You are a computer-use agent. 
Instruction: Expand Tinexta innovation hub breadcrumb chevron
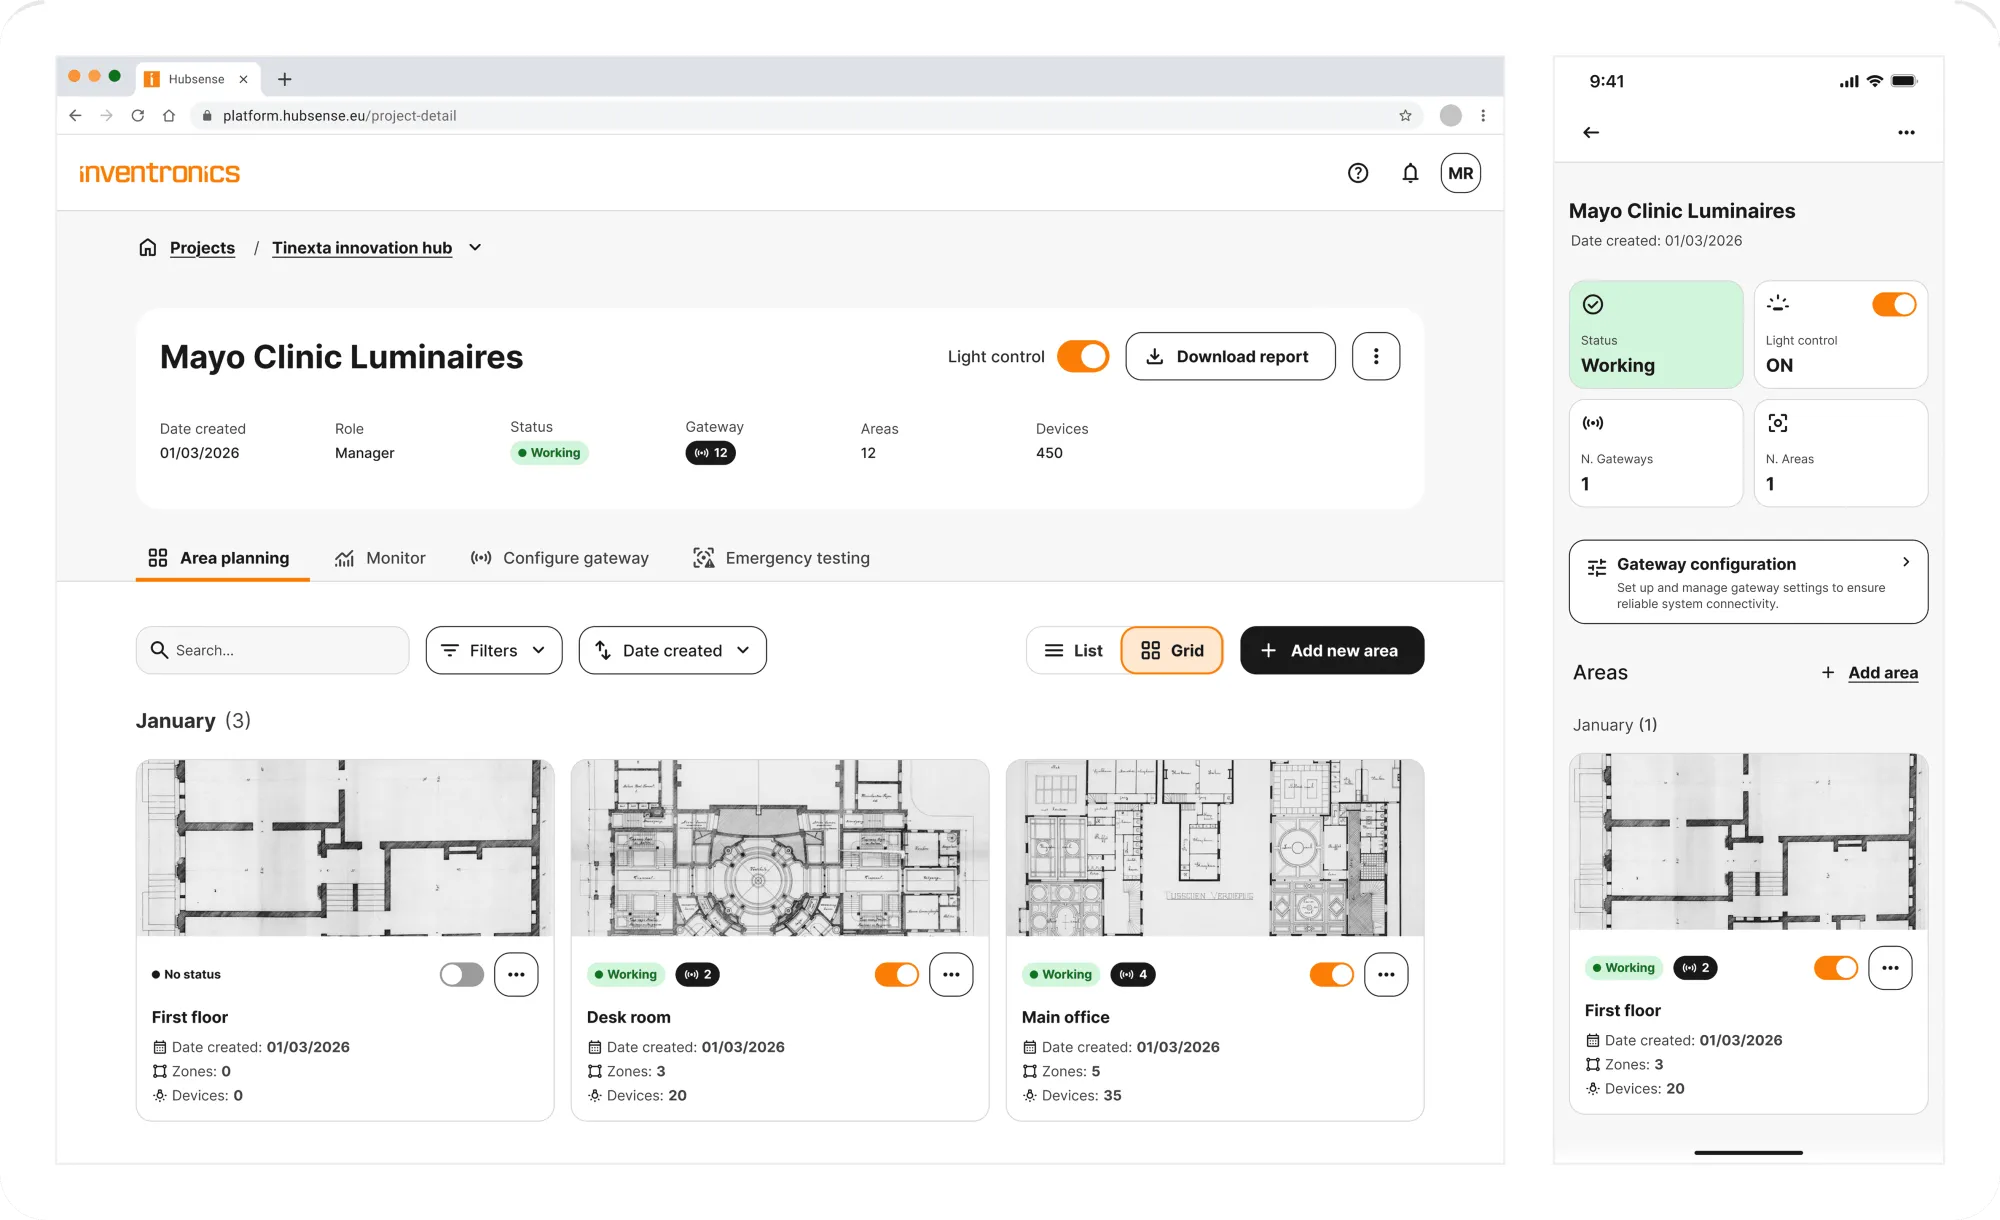tap(475, 247)
